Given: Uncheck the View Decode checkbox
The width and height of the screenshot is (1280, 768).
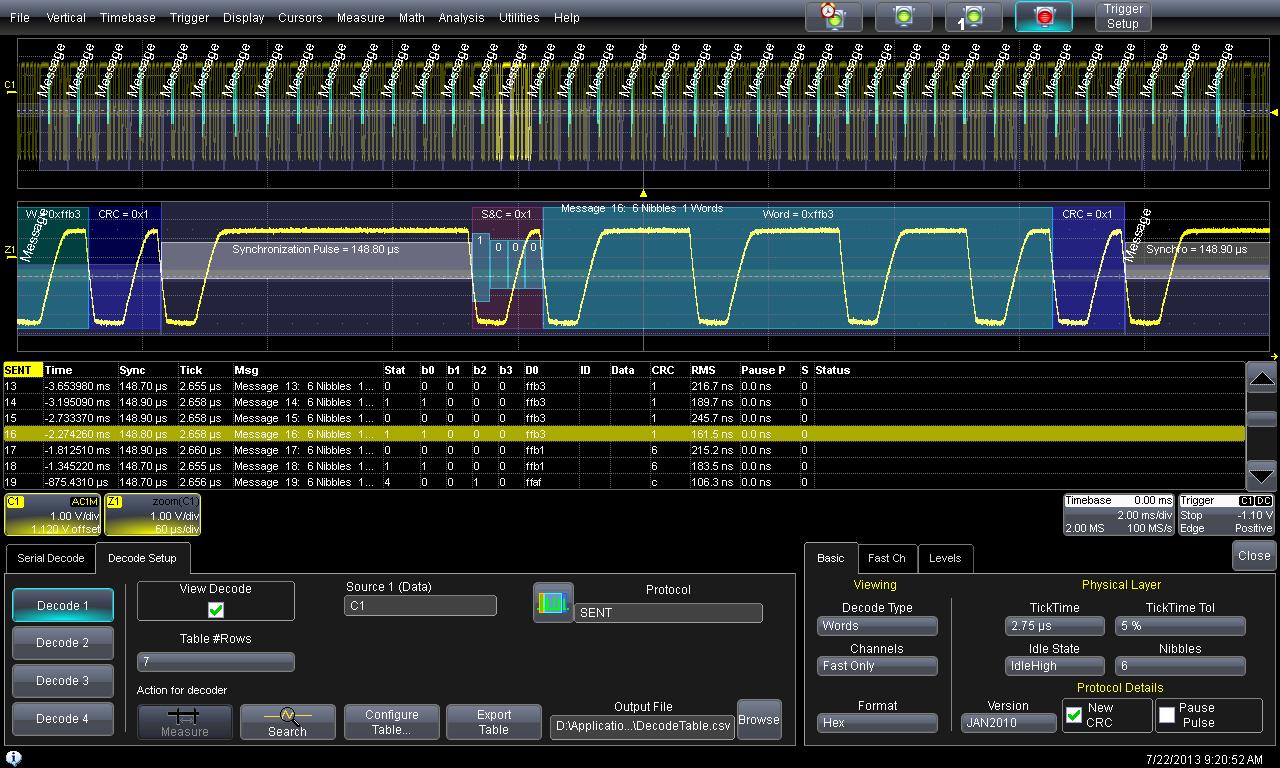Looking at the screenshot, I should (x=216, y=609).
